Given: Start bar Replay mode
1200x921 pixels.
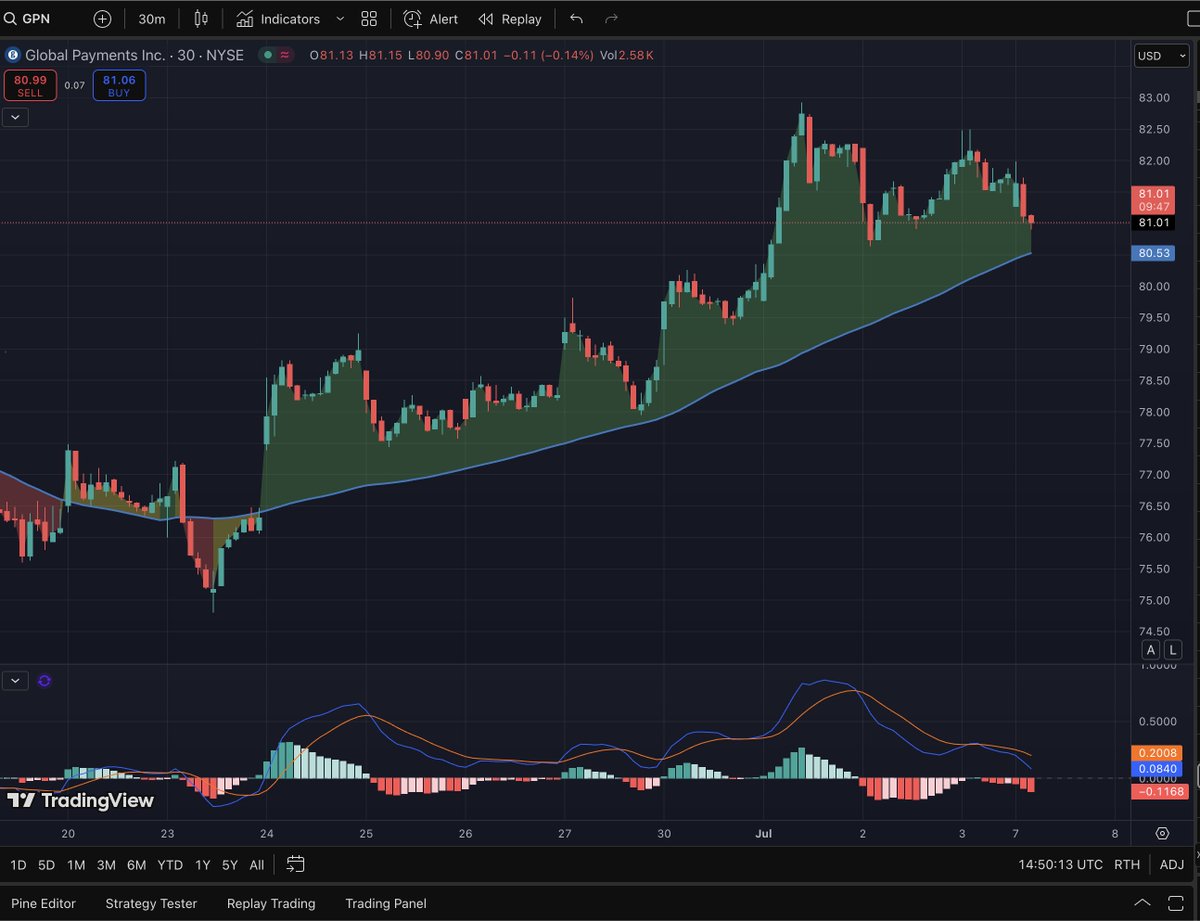Looking at the screenshot, I should coord(510,19).
